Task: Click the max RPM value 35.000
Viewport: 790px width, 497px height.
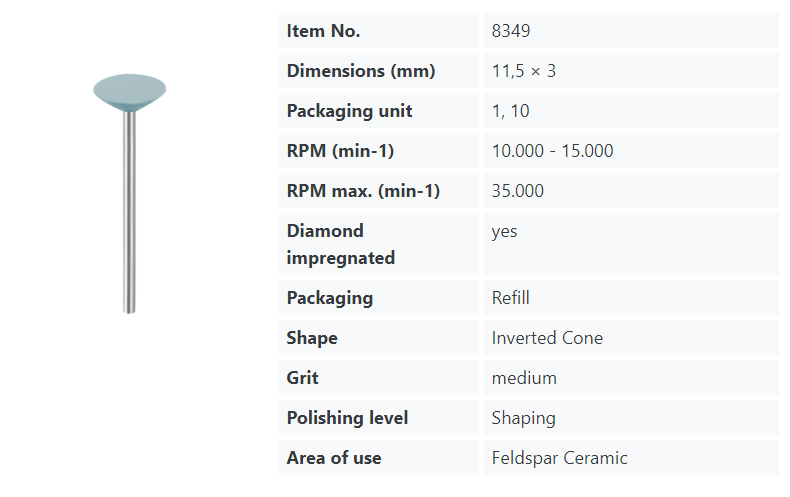Action: (x=518, y=191)
